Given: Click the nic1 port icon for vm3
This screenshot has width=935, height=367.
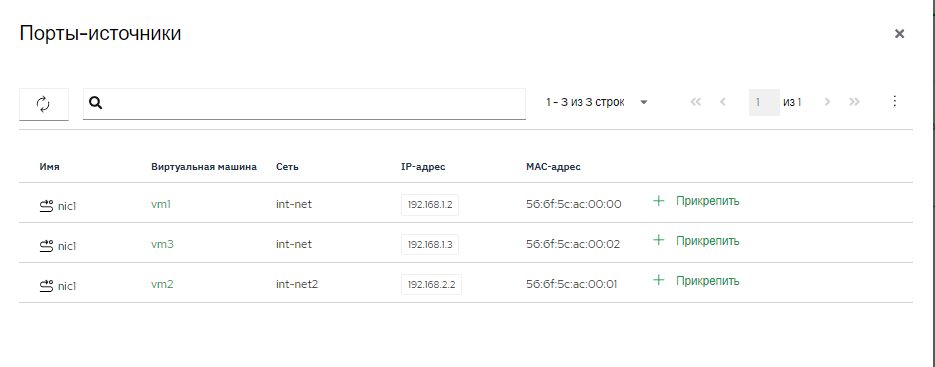Looking at the screenshot, I should coord(47,245).
